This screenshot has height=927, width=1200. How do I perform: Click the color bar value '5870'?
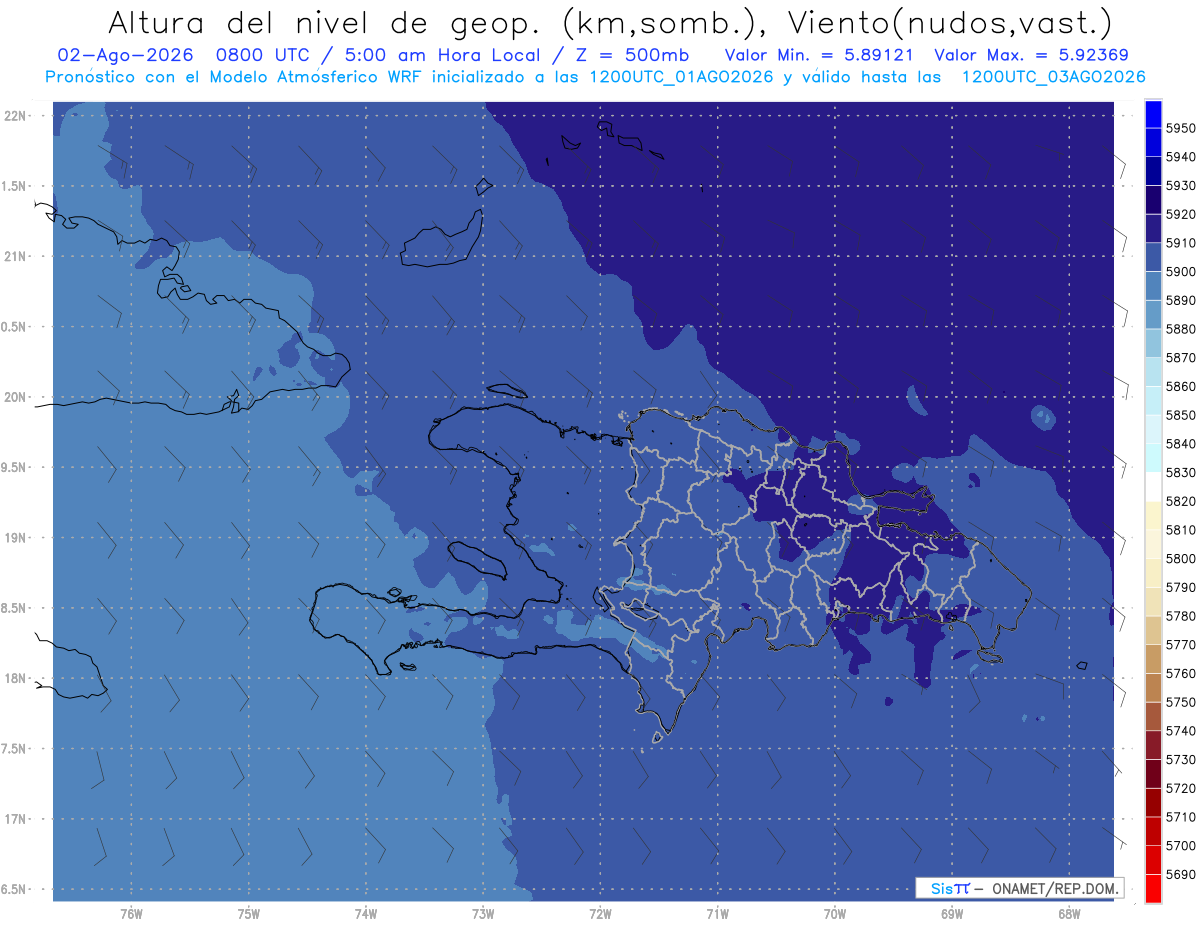[1180, 358]
